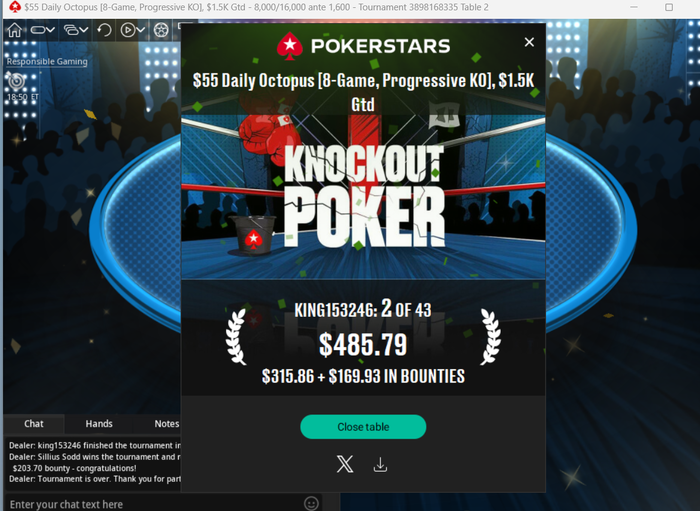The image size is (700, 511).
Task: Expand the hand replayer play dropdown
Action: pyautogui.click(x=133, y=30)
